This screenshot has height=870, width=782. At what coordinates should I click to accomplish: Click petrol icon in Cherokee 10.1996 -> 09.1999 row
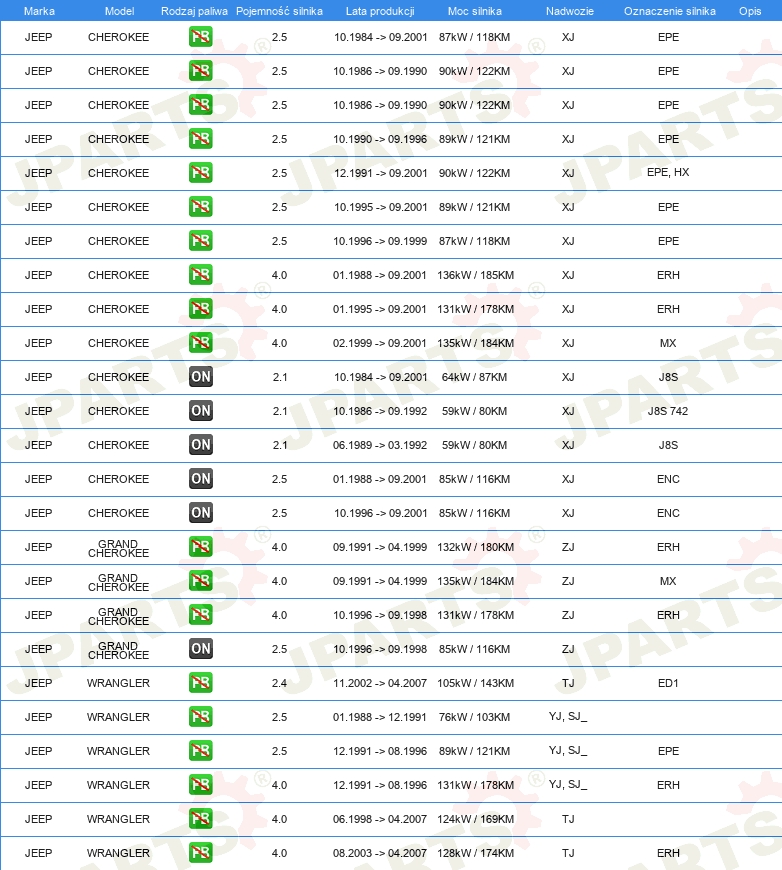pos(200,241)
